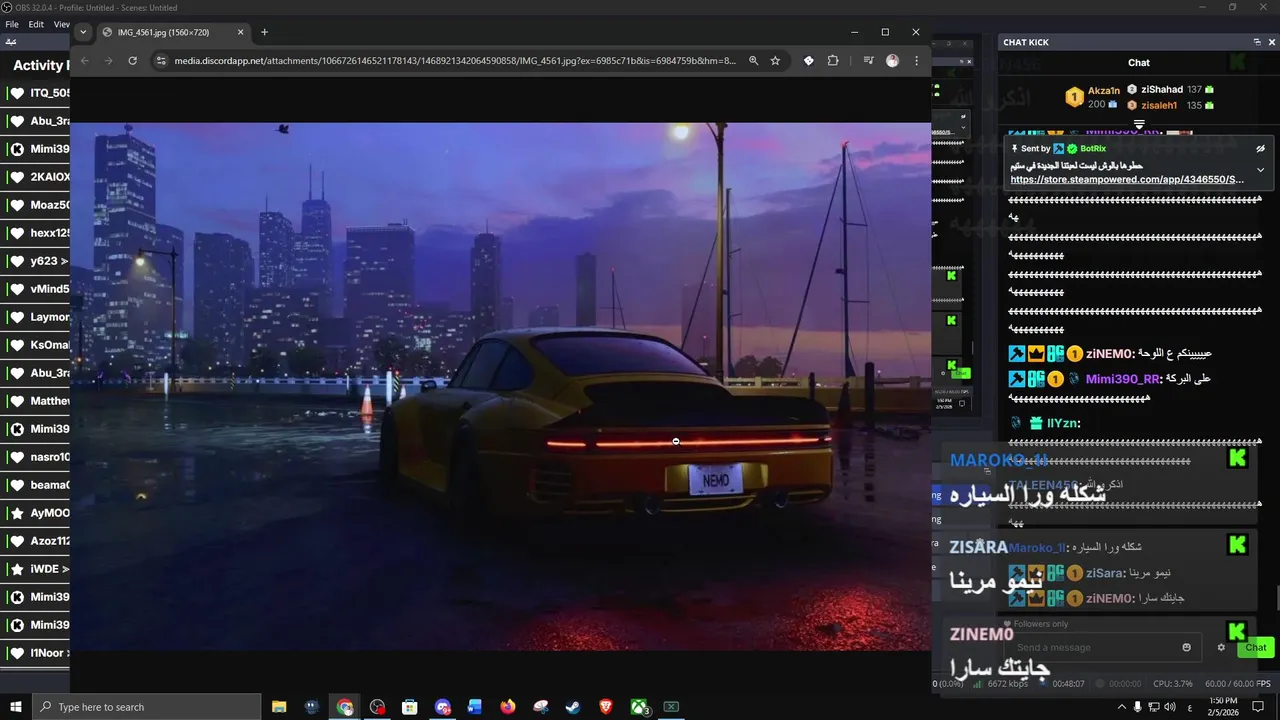
Task: Open Firefox from the taskbar
Action: pyautogui.click(x=508, y=707)
